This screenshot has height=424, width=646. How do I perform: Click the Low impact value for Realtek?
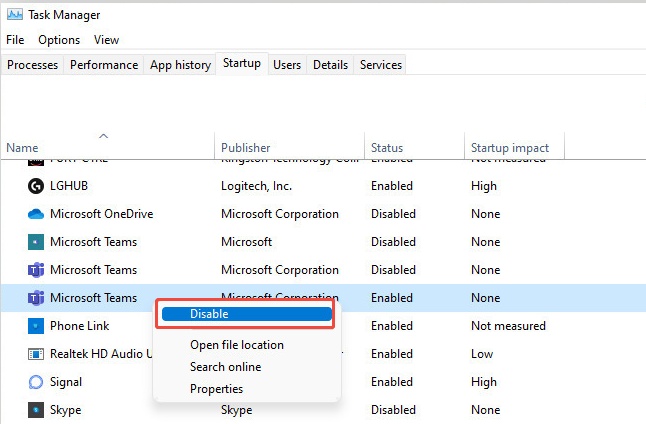pos(482,354)
